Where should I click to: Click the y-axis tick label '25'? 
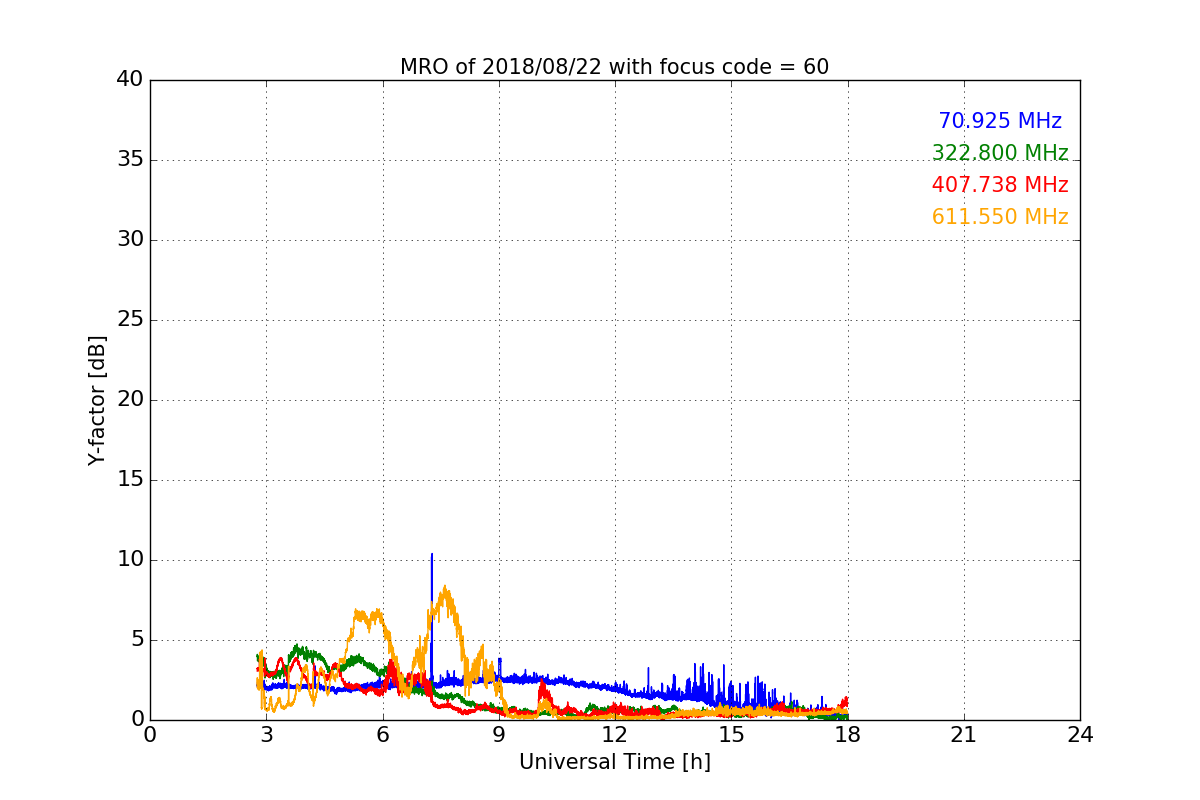point(130,320)
